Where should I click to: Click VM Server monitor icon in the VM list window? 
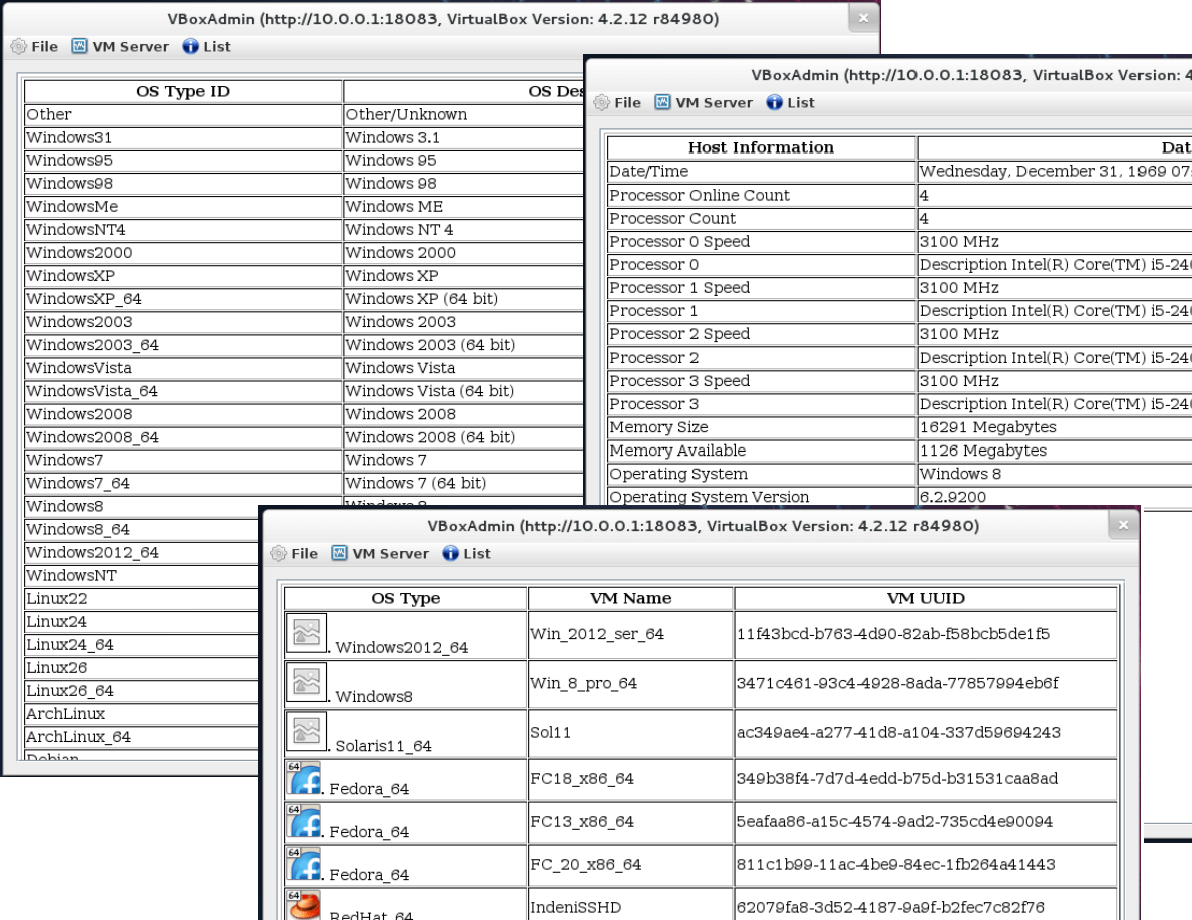coord(339,553)
